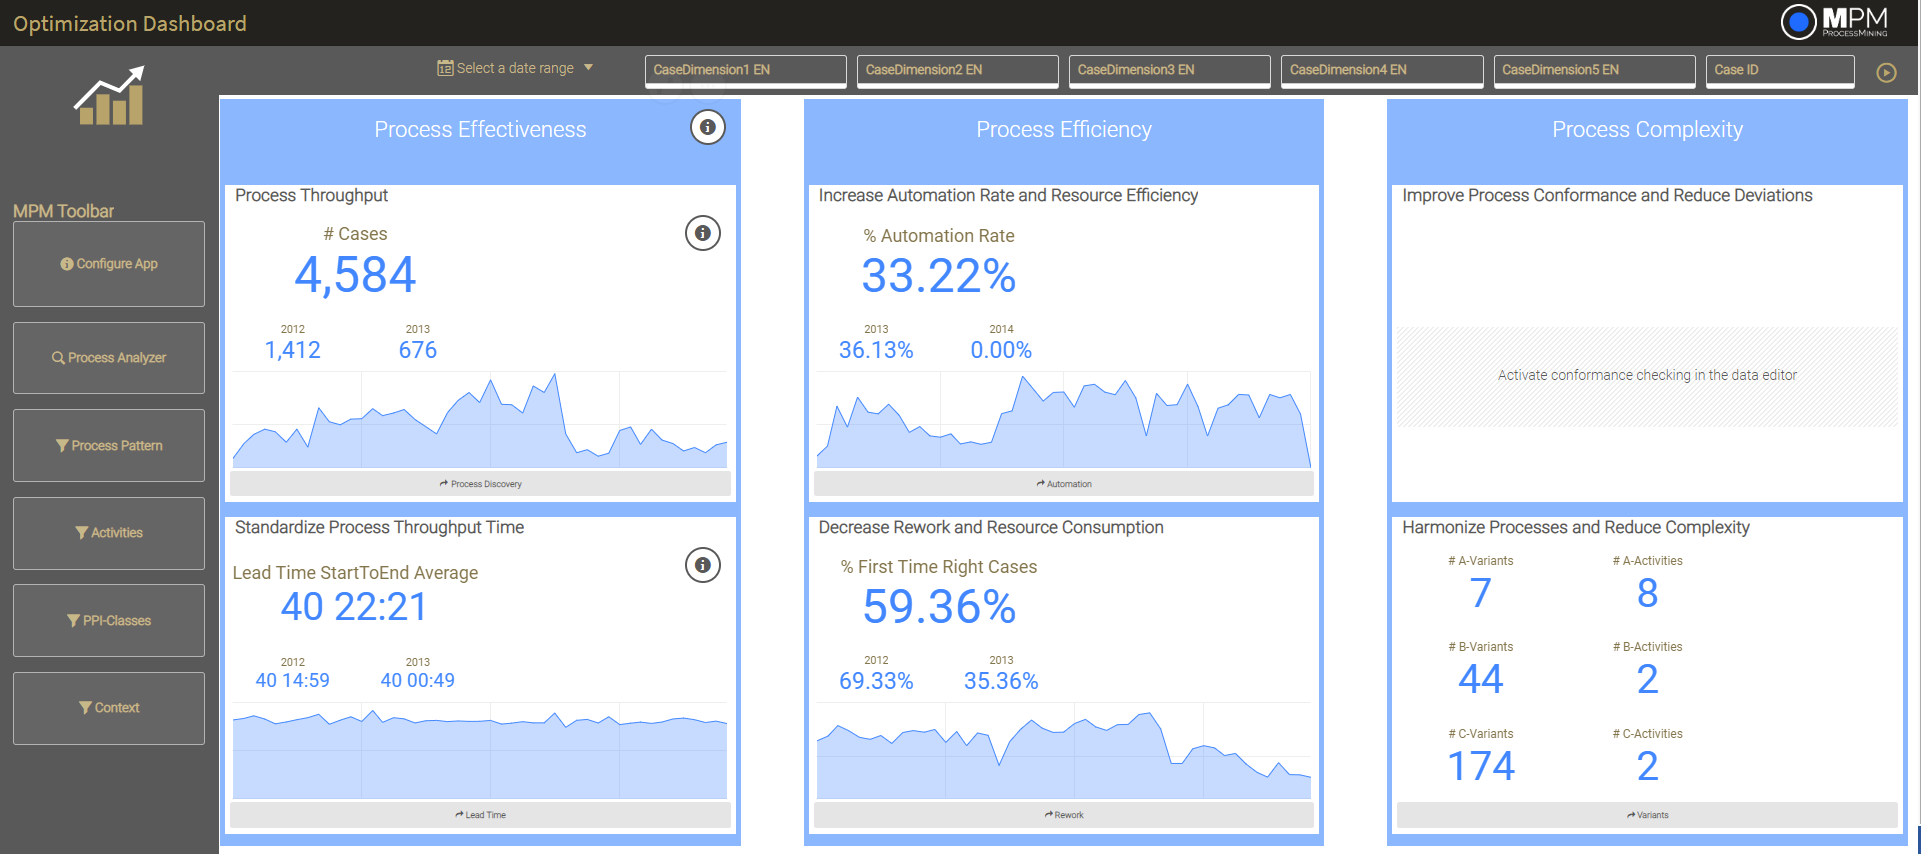Click the 4,584 cases value
The image size is (1921, 854).
(x=355, y=275)
